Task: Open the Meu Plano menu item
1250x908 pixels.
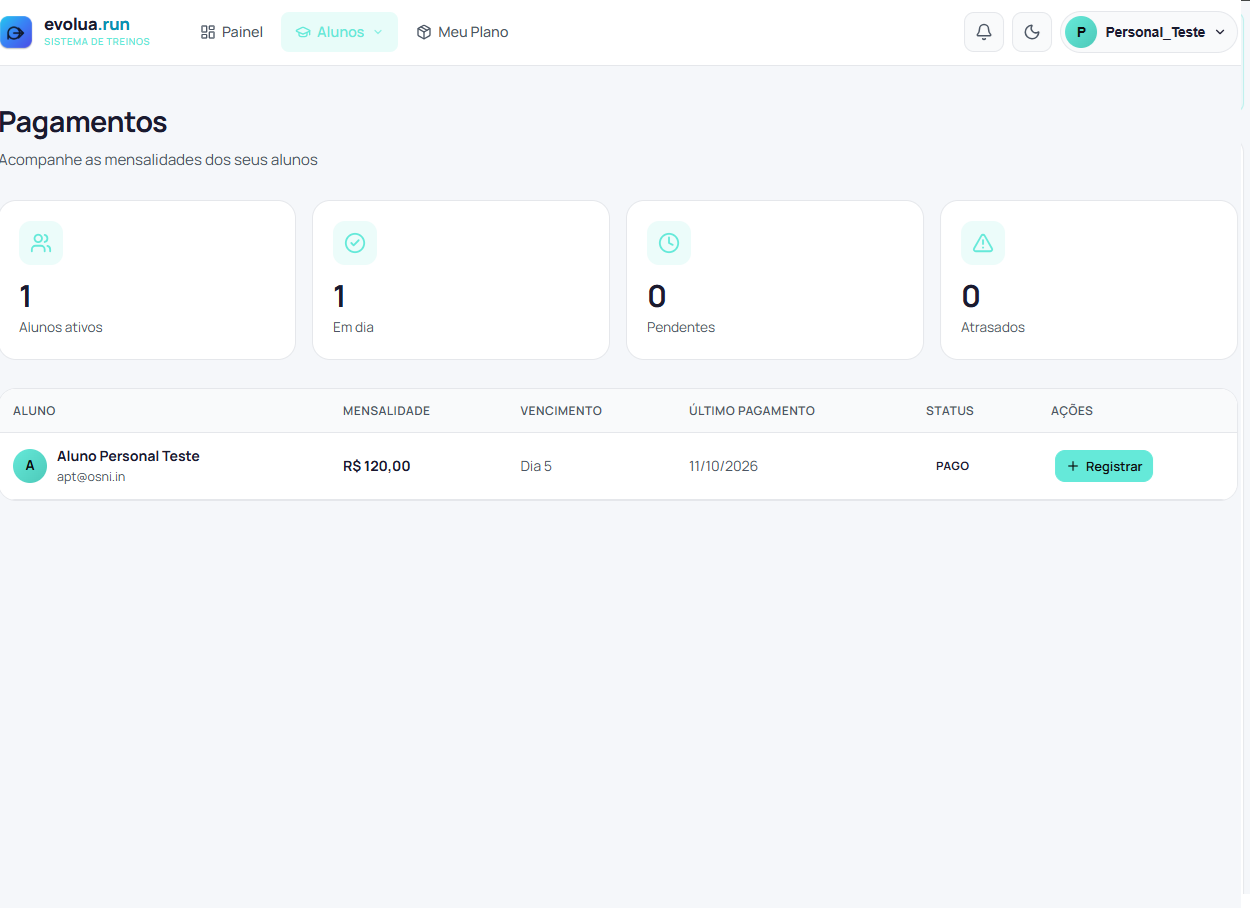Action: tap(462, 32)
